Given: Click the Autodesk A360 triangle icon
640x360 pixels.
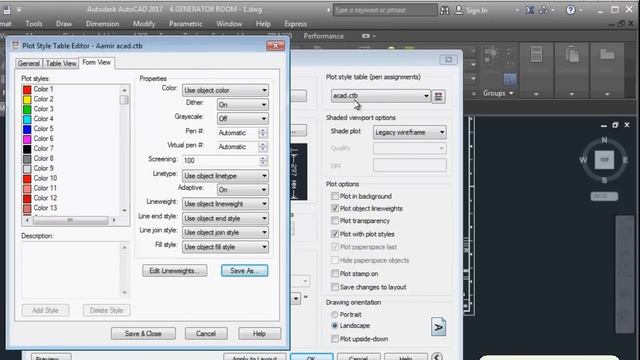Looking at the screenshot, I should tap(544, 10).
